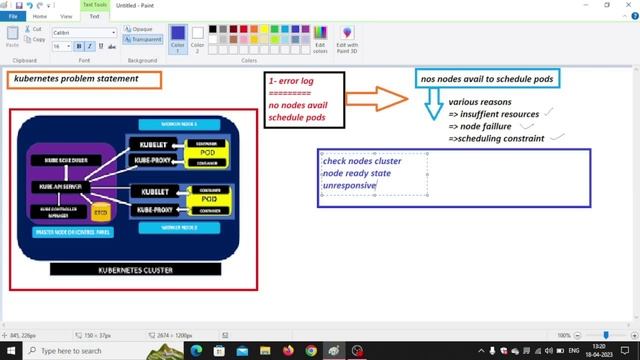Undo the last action
This screenshot has height=360, width=640.
point(29,5)
